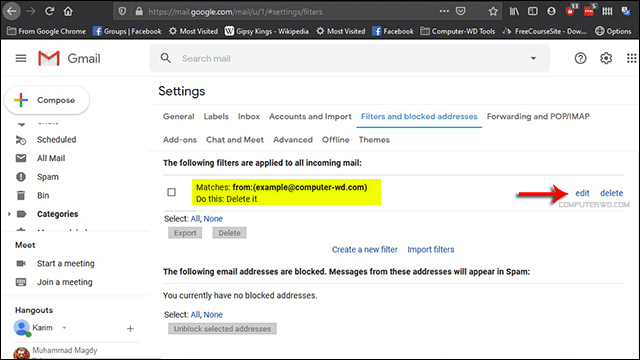Open the settings gear icon

tap(606, 58)
